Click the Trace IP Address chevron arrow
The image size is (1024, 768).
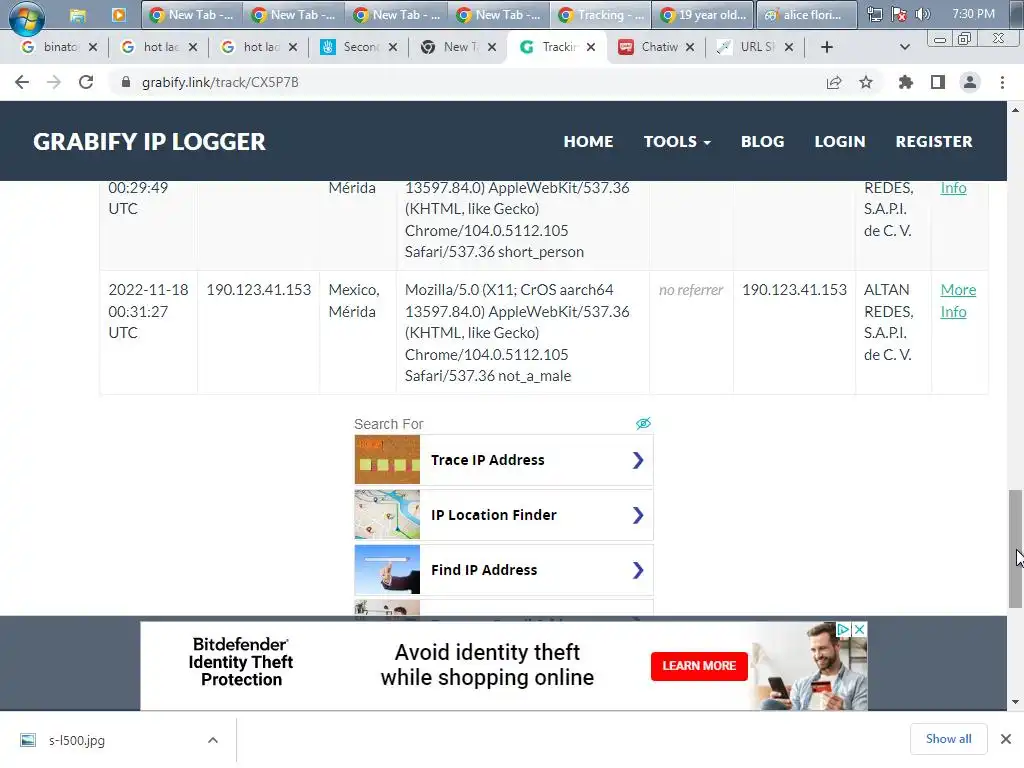(638, 460)
